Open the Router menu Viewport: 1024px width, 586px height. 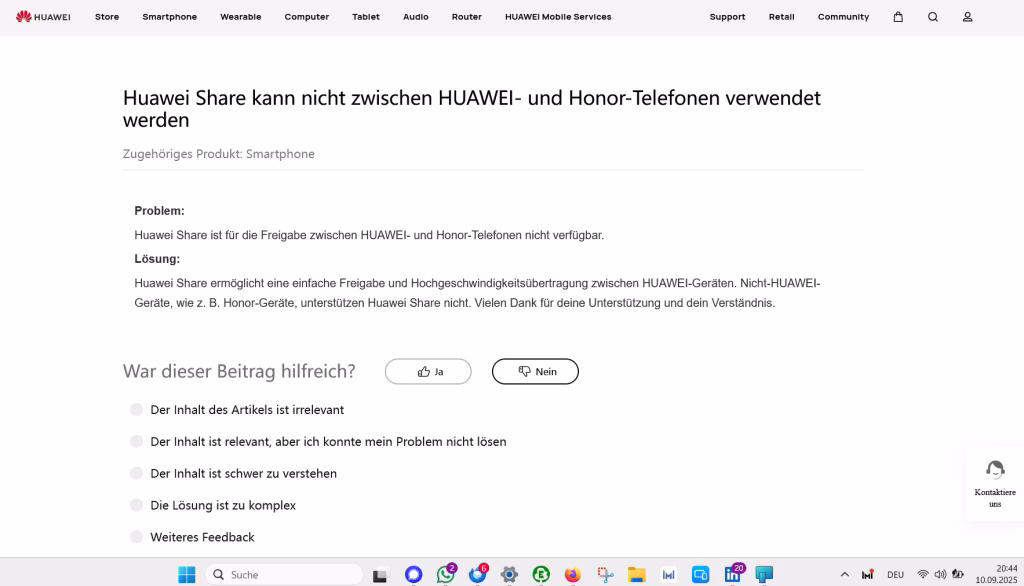467,17
